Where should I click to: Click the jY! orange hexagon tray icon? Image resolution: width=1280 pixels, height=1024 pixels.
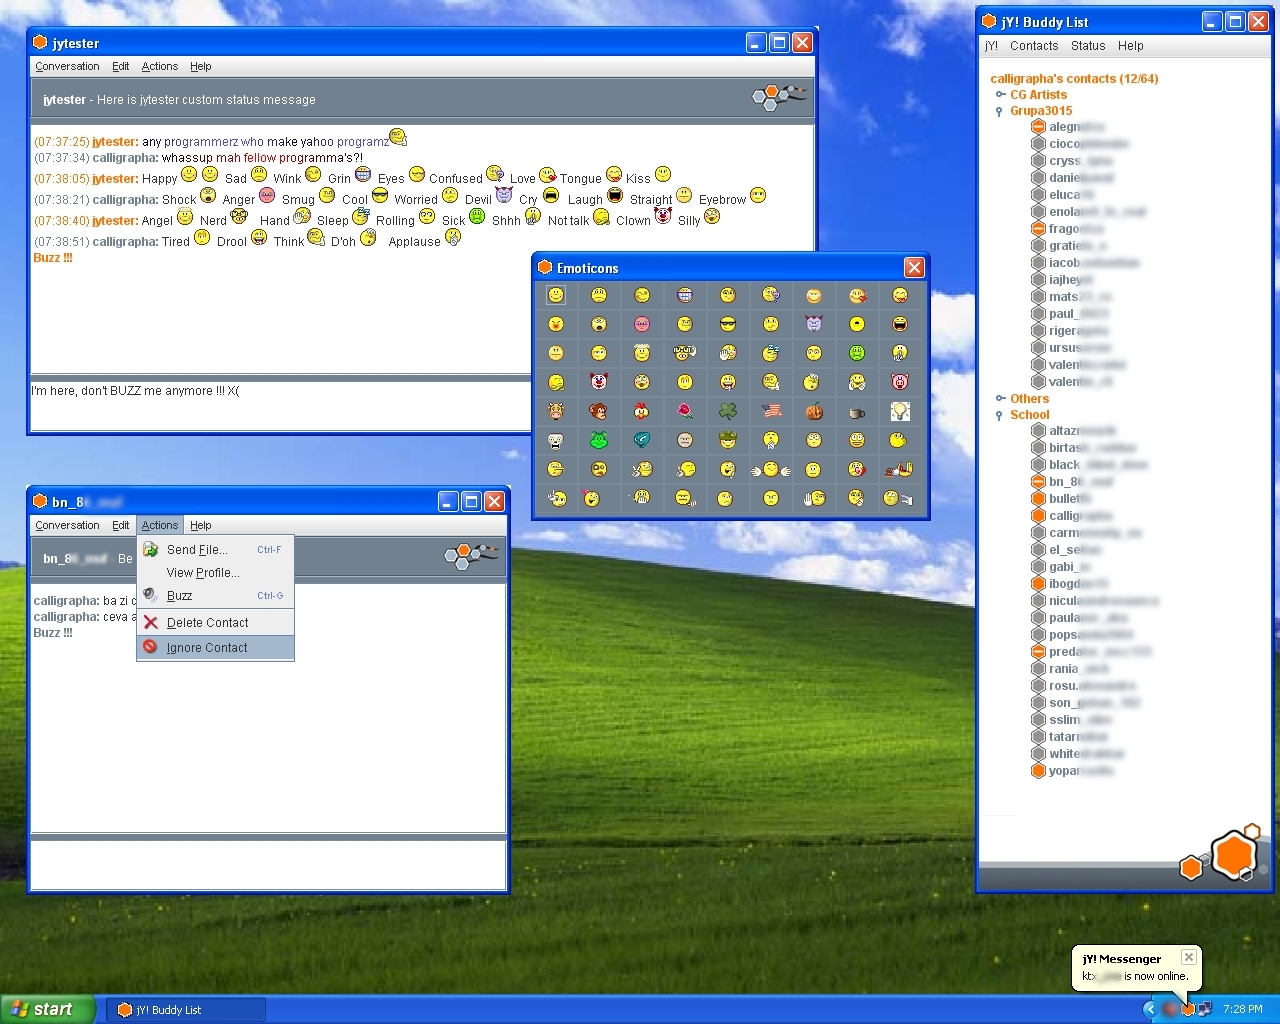tap(1187, 1009)
